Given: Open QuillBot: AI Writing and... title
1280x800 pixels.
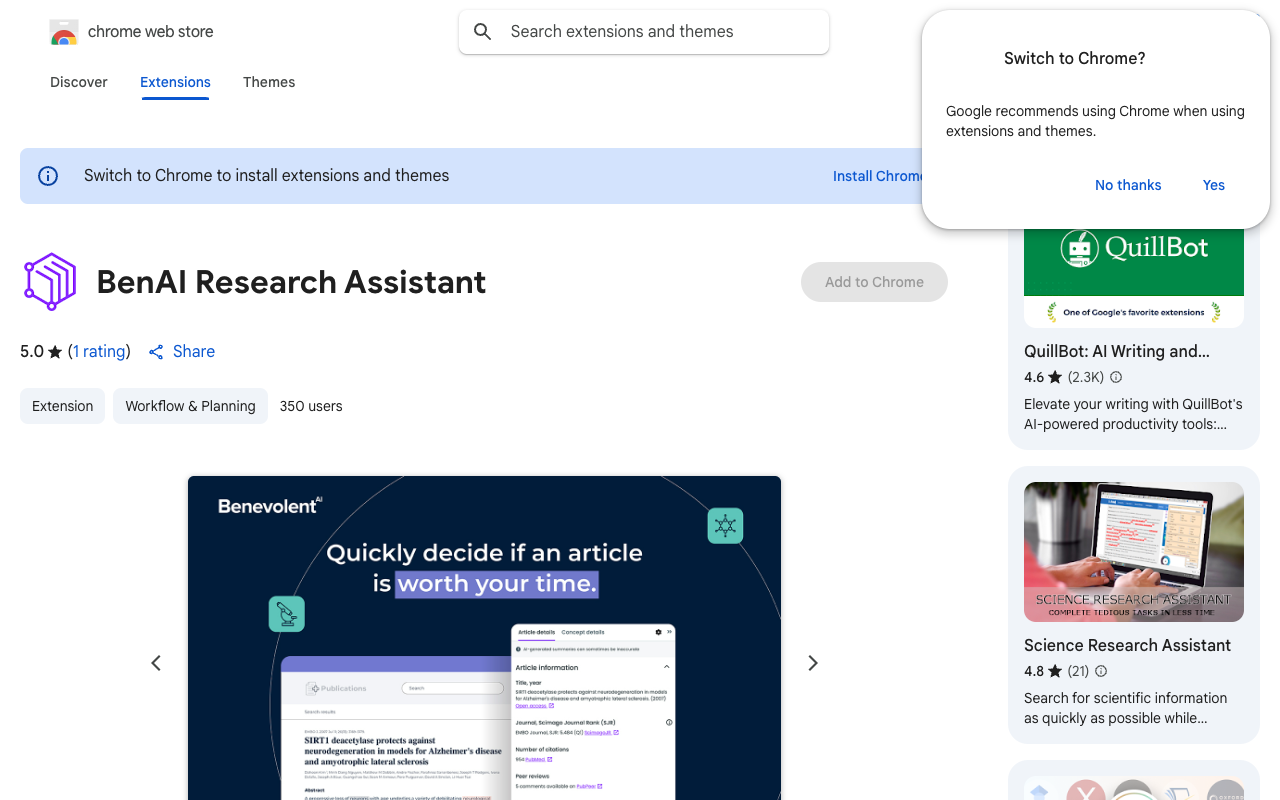Looking at the screenshot, I should pos(1117,351).
